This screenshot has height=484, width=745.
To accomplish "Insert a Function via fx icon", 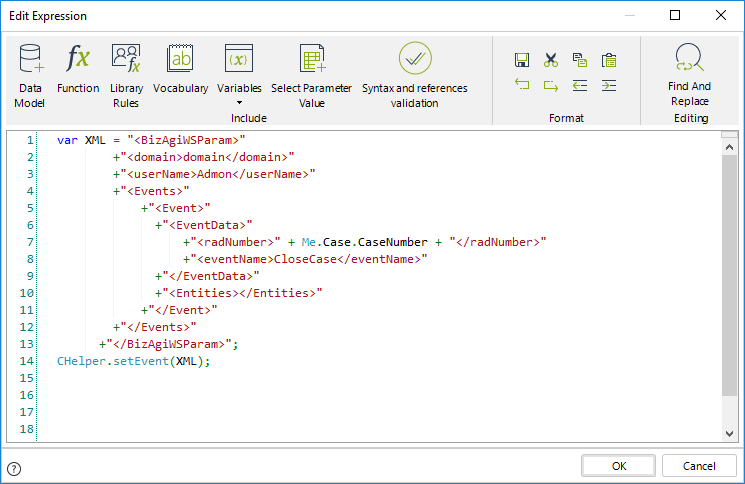I will 78,69.
